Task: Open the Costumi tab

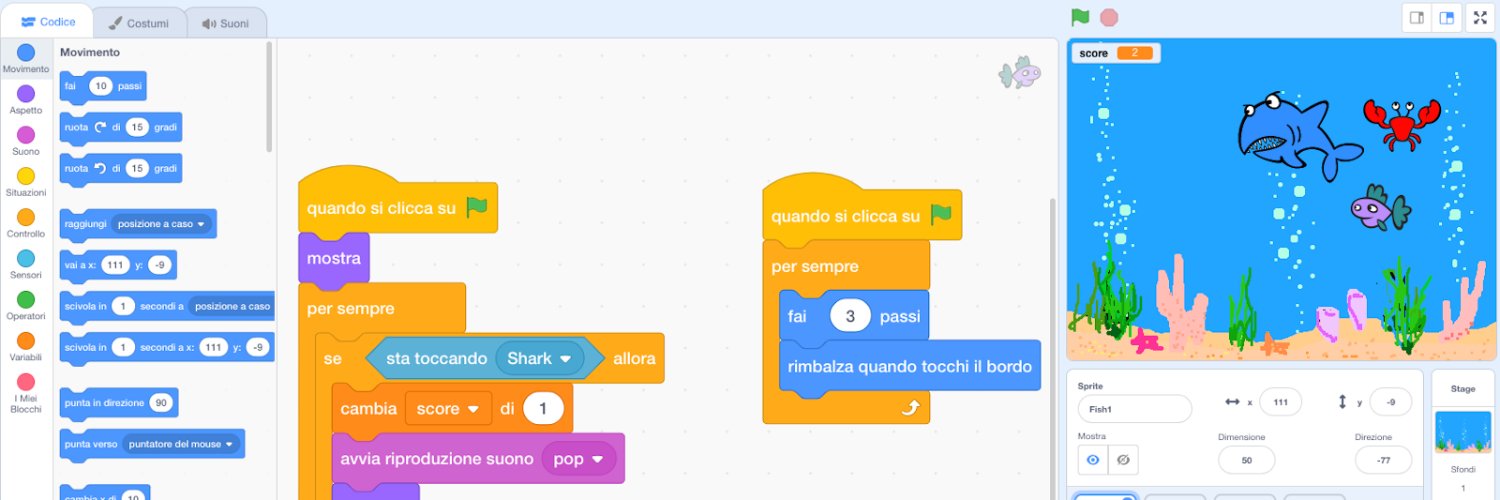Action: [x=139, y=23]
